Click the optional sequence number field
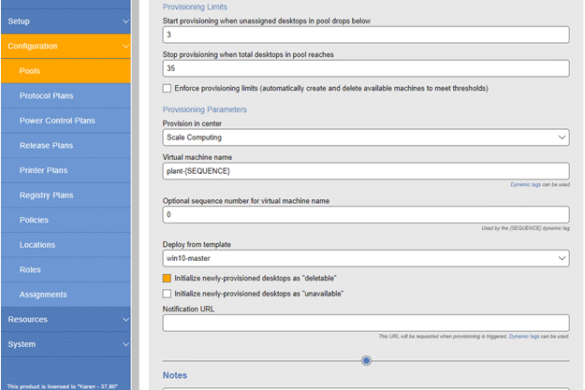 point(366,215)
